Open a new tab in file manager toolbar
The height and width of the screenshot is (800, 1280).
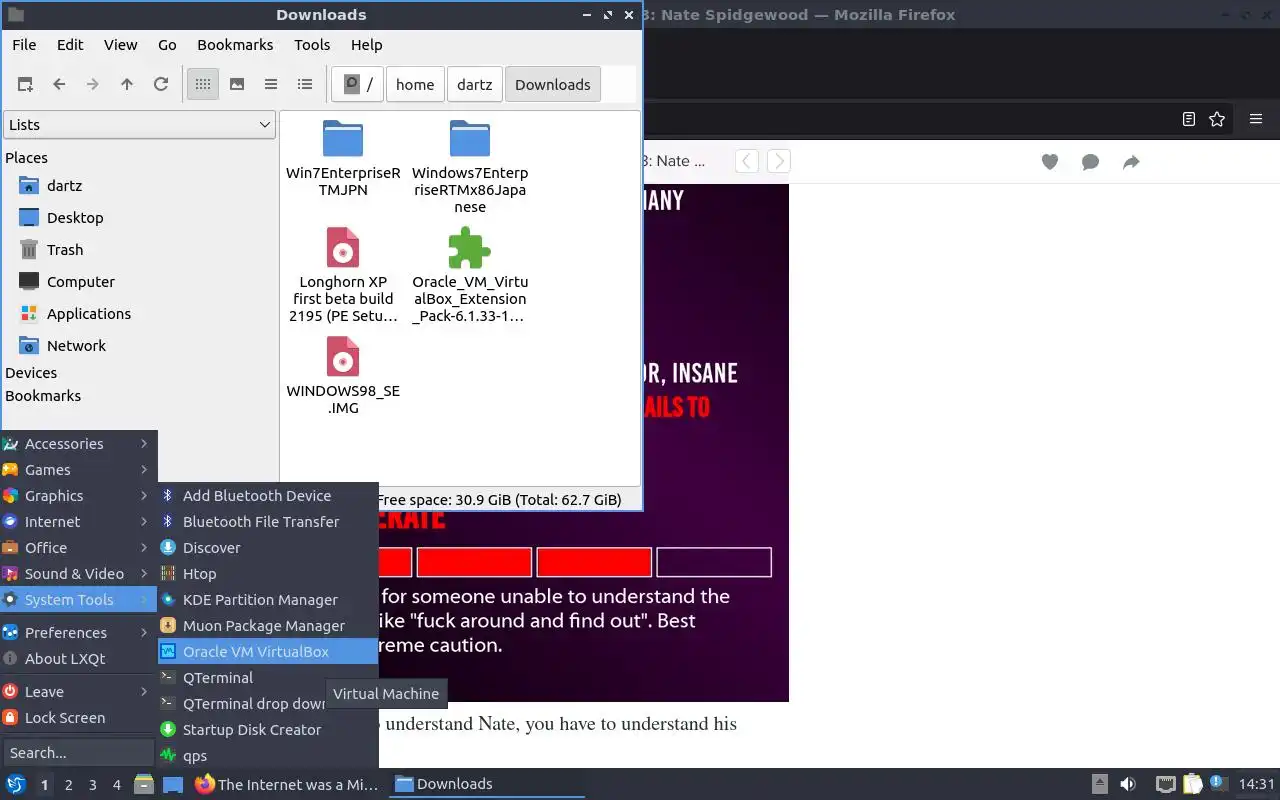(25, 85)
